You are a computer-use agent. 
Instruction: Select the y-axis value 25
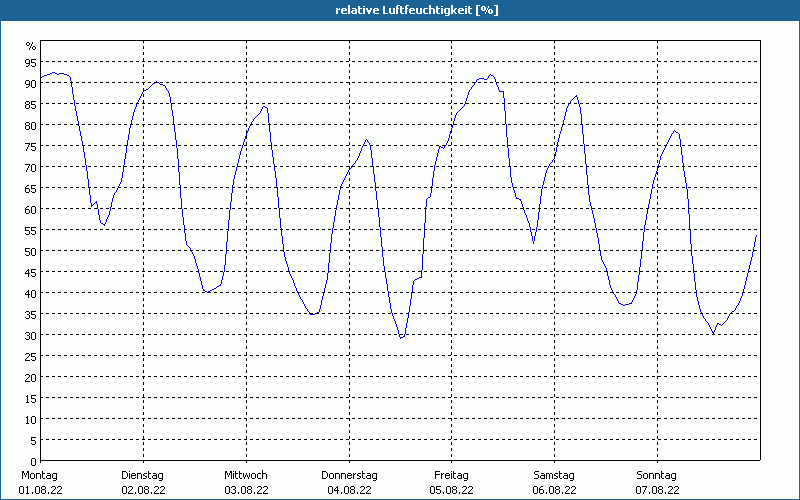click(31, 357)
